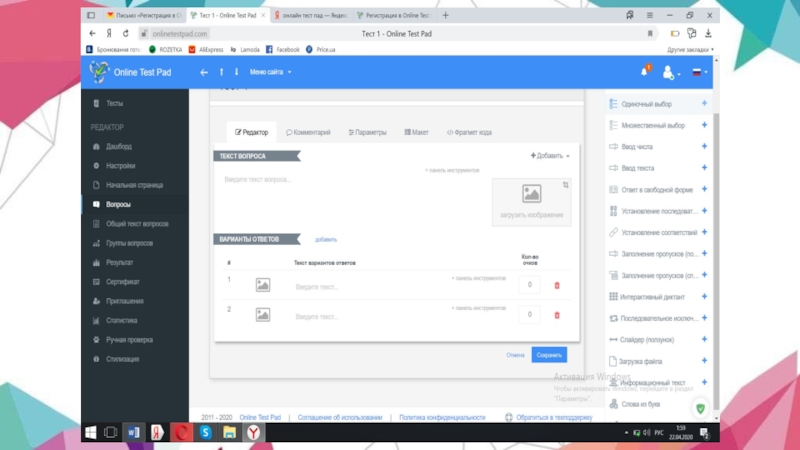Click the notifications bell icon
This screenshot has height=450, width=800.
tap(644, 72)
